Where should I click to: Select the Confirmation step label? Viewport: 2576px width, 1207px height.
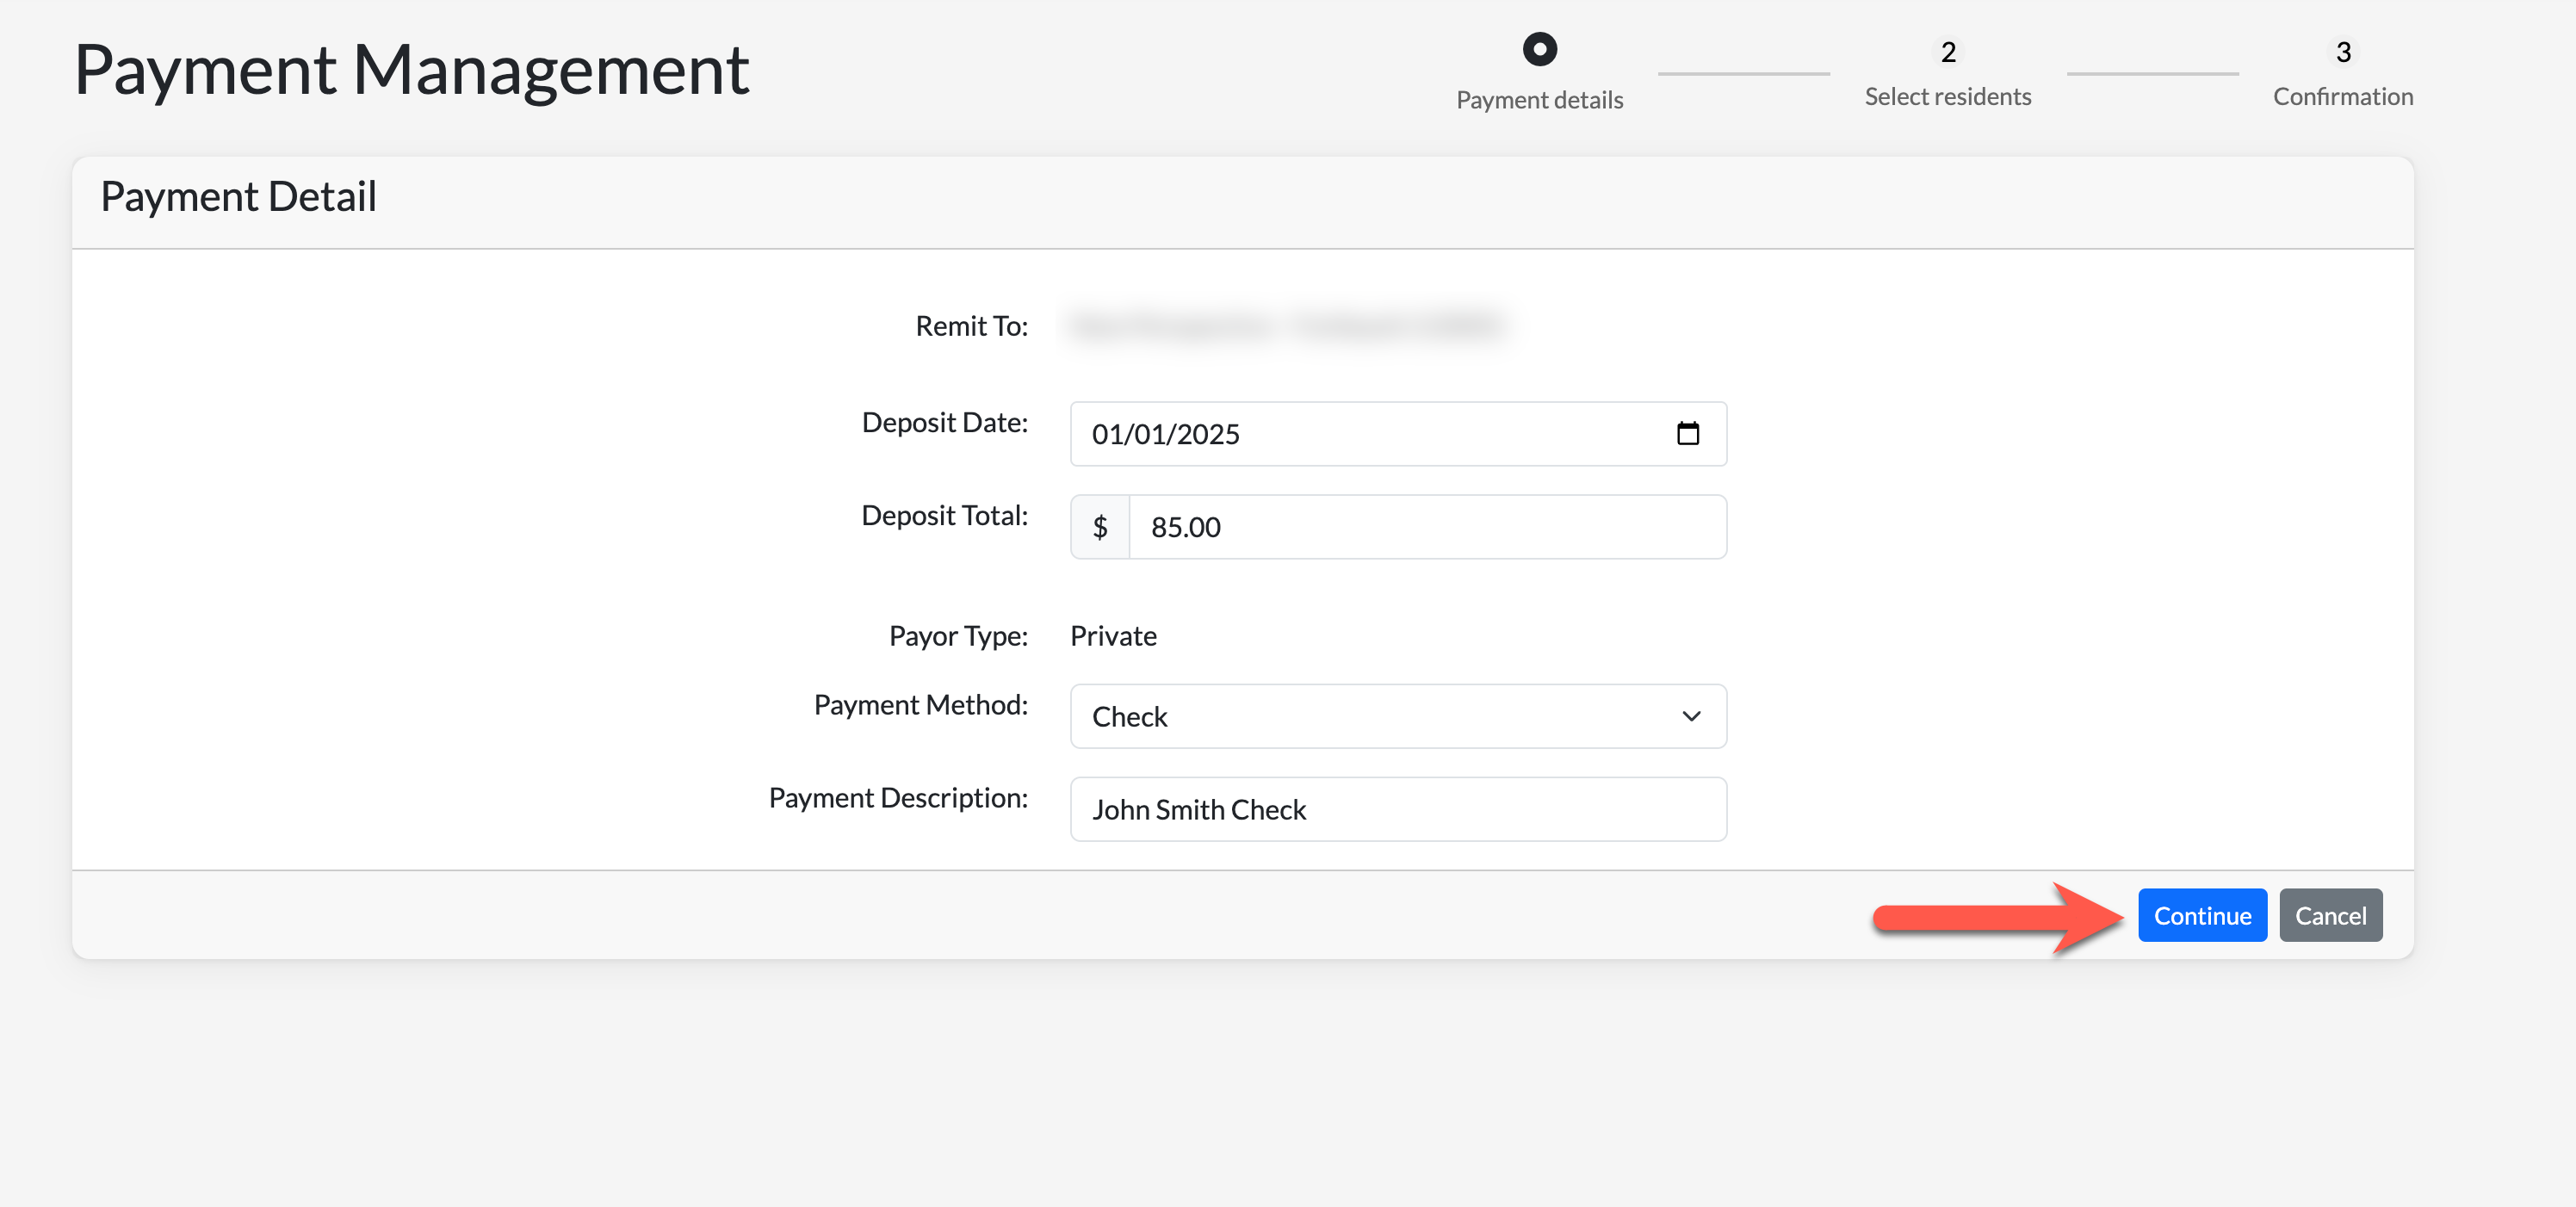click(2342, 97)
